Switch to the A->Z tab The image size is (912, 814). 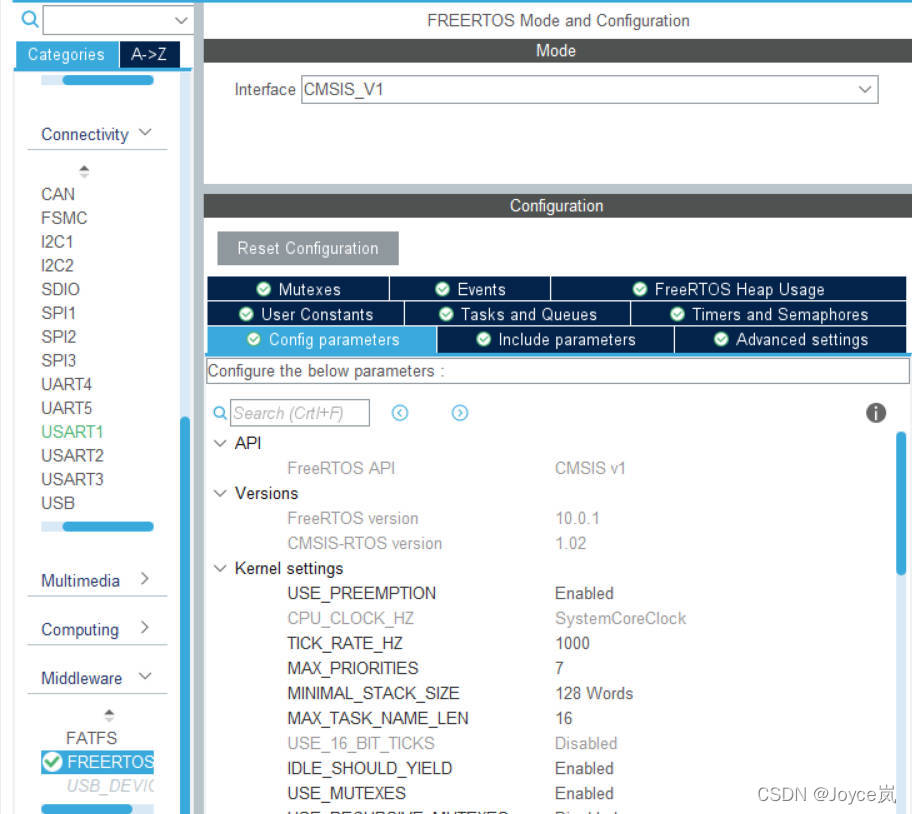[x=149, y=54]
